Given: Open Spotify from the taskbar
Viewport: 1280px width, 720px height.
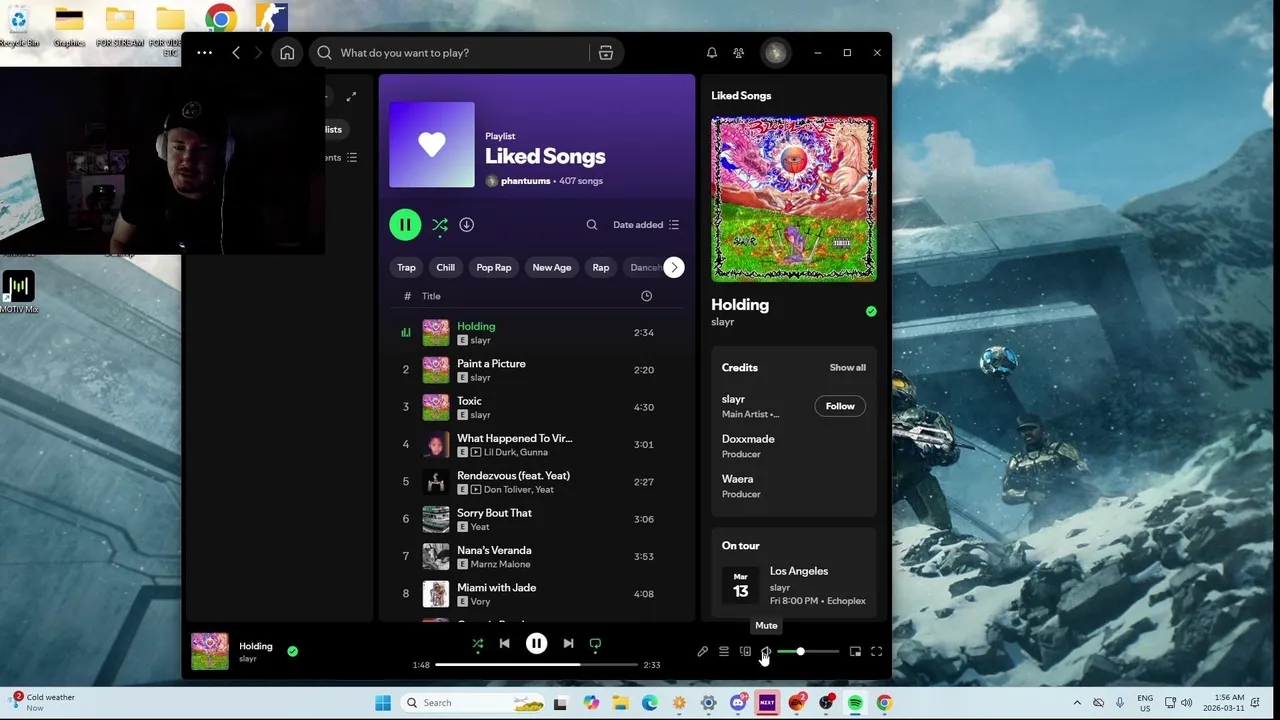Looking at the screenshot, I should click(855, 703).
